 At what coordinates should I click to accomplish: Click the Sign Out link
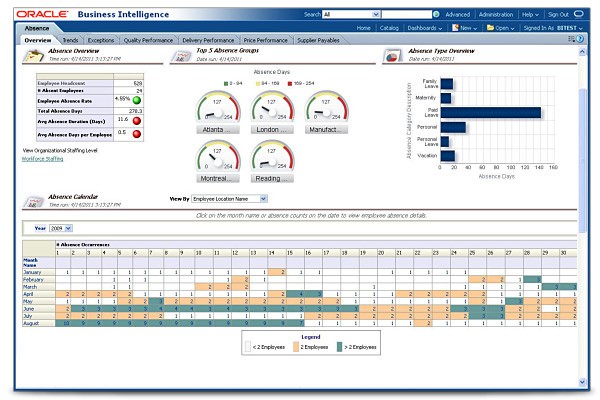pos(558,15)
